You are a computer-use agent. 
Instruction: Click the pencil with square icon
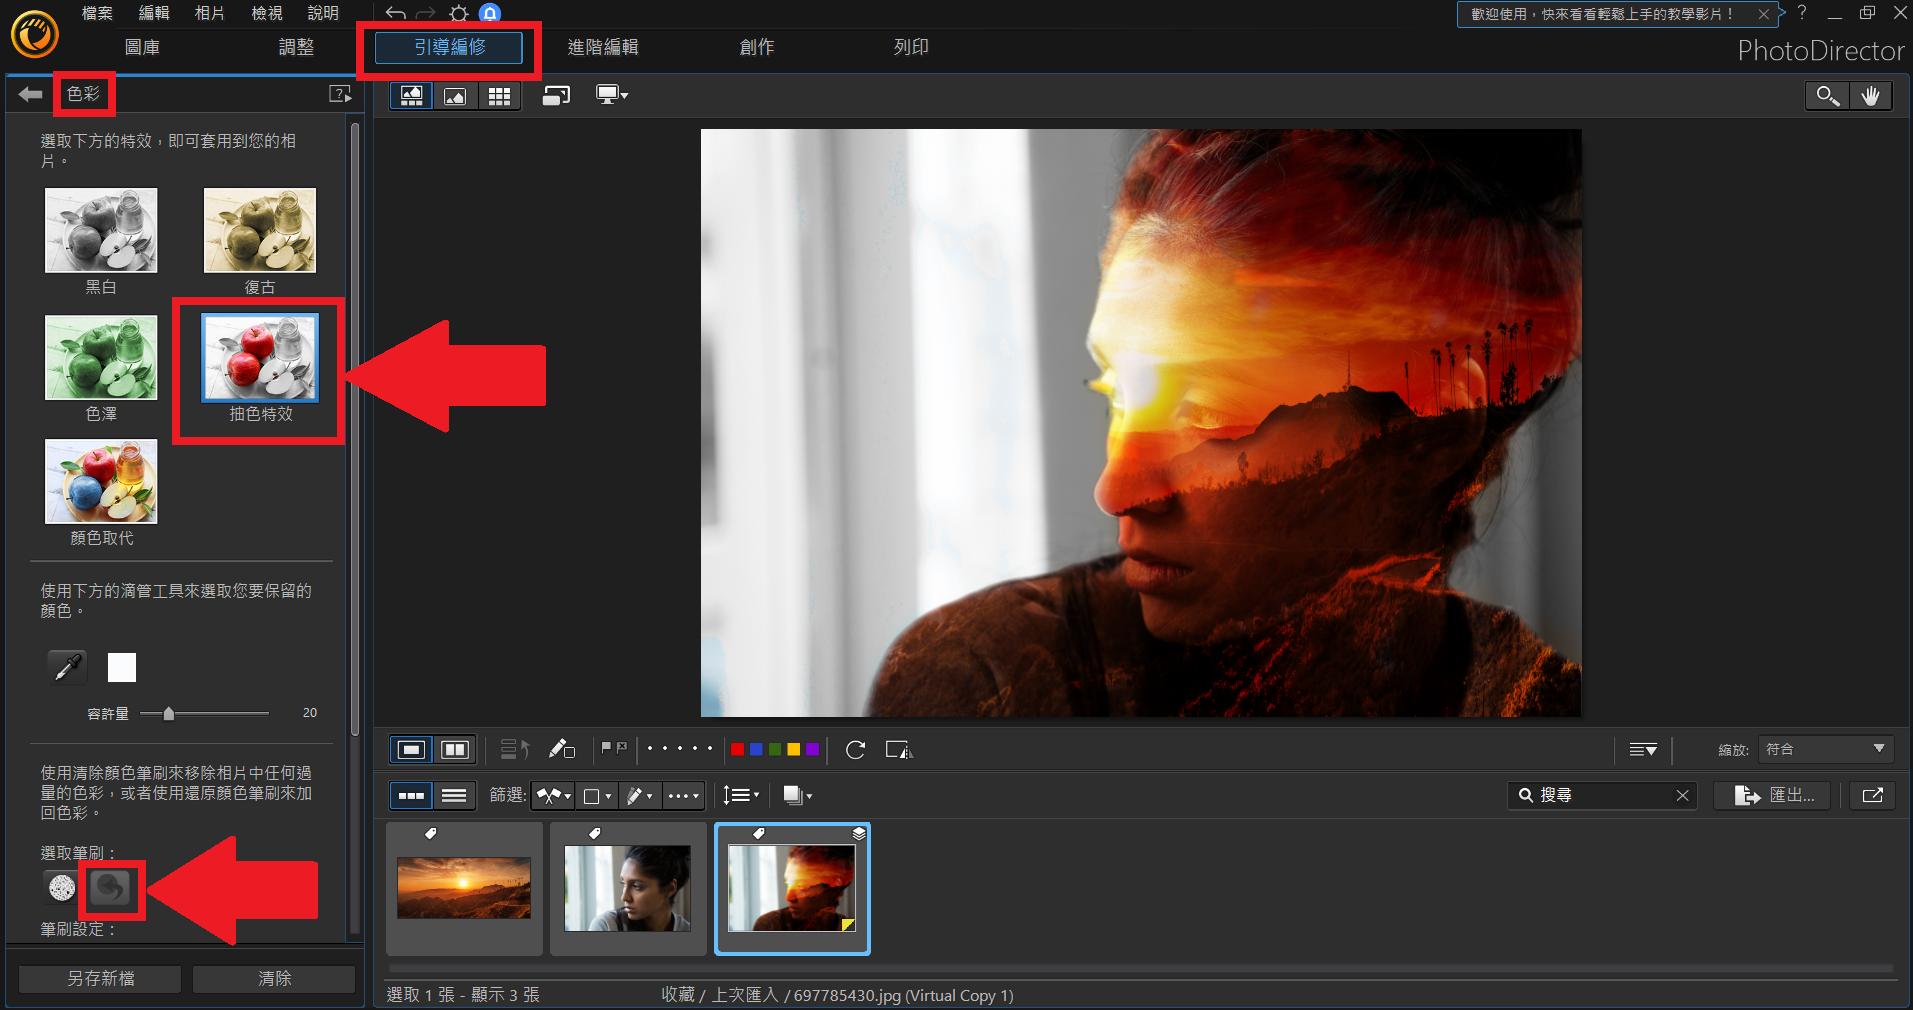click(x=562, y=749)
